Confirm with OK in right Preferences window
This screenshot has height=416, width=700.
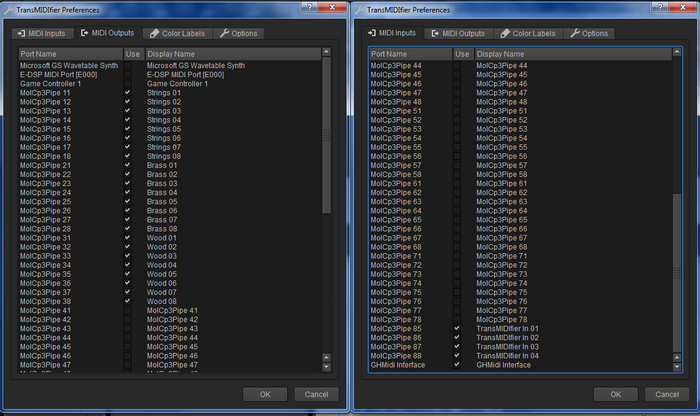[x=616, y=395]
